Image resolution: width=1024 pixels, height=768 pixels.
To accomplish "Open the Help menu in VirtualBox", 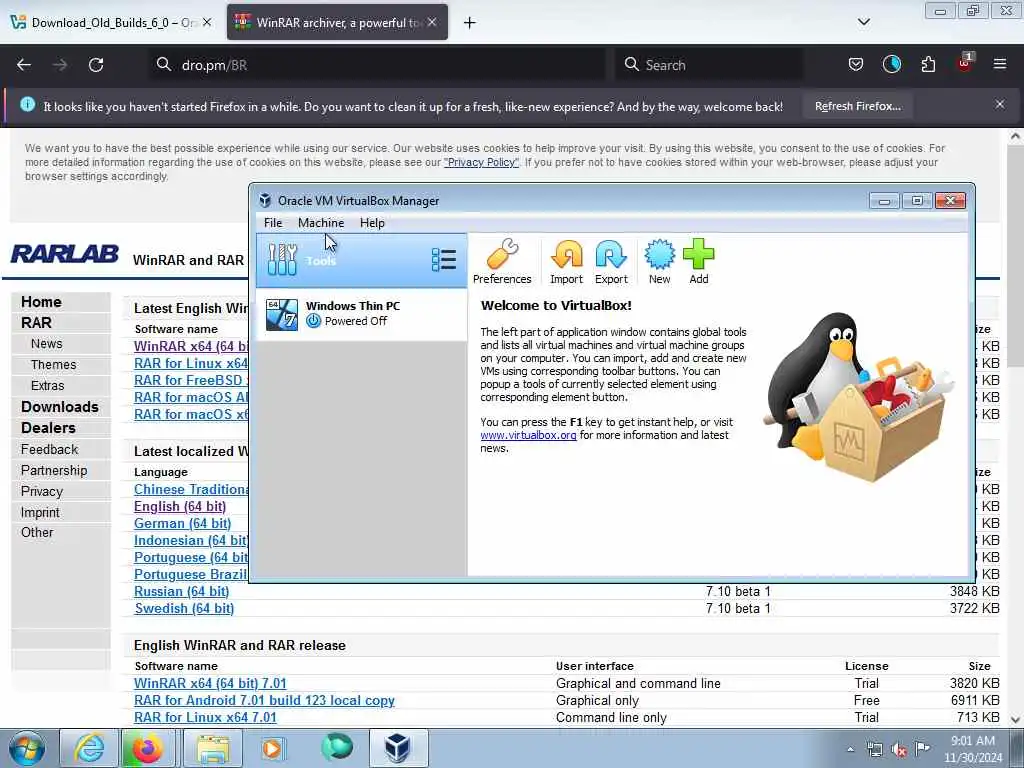I will click(x=372, y=223).
